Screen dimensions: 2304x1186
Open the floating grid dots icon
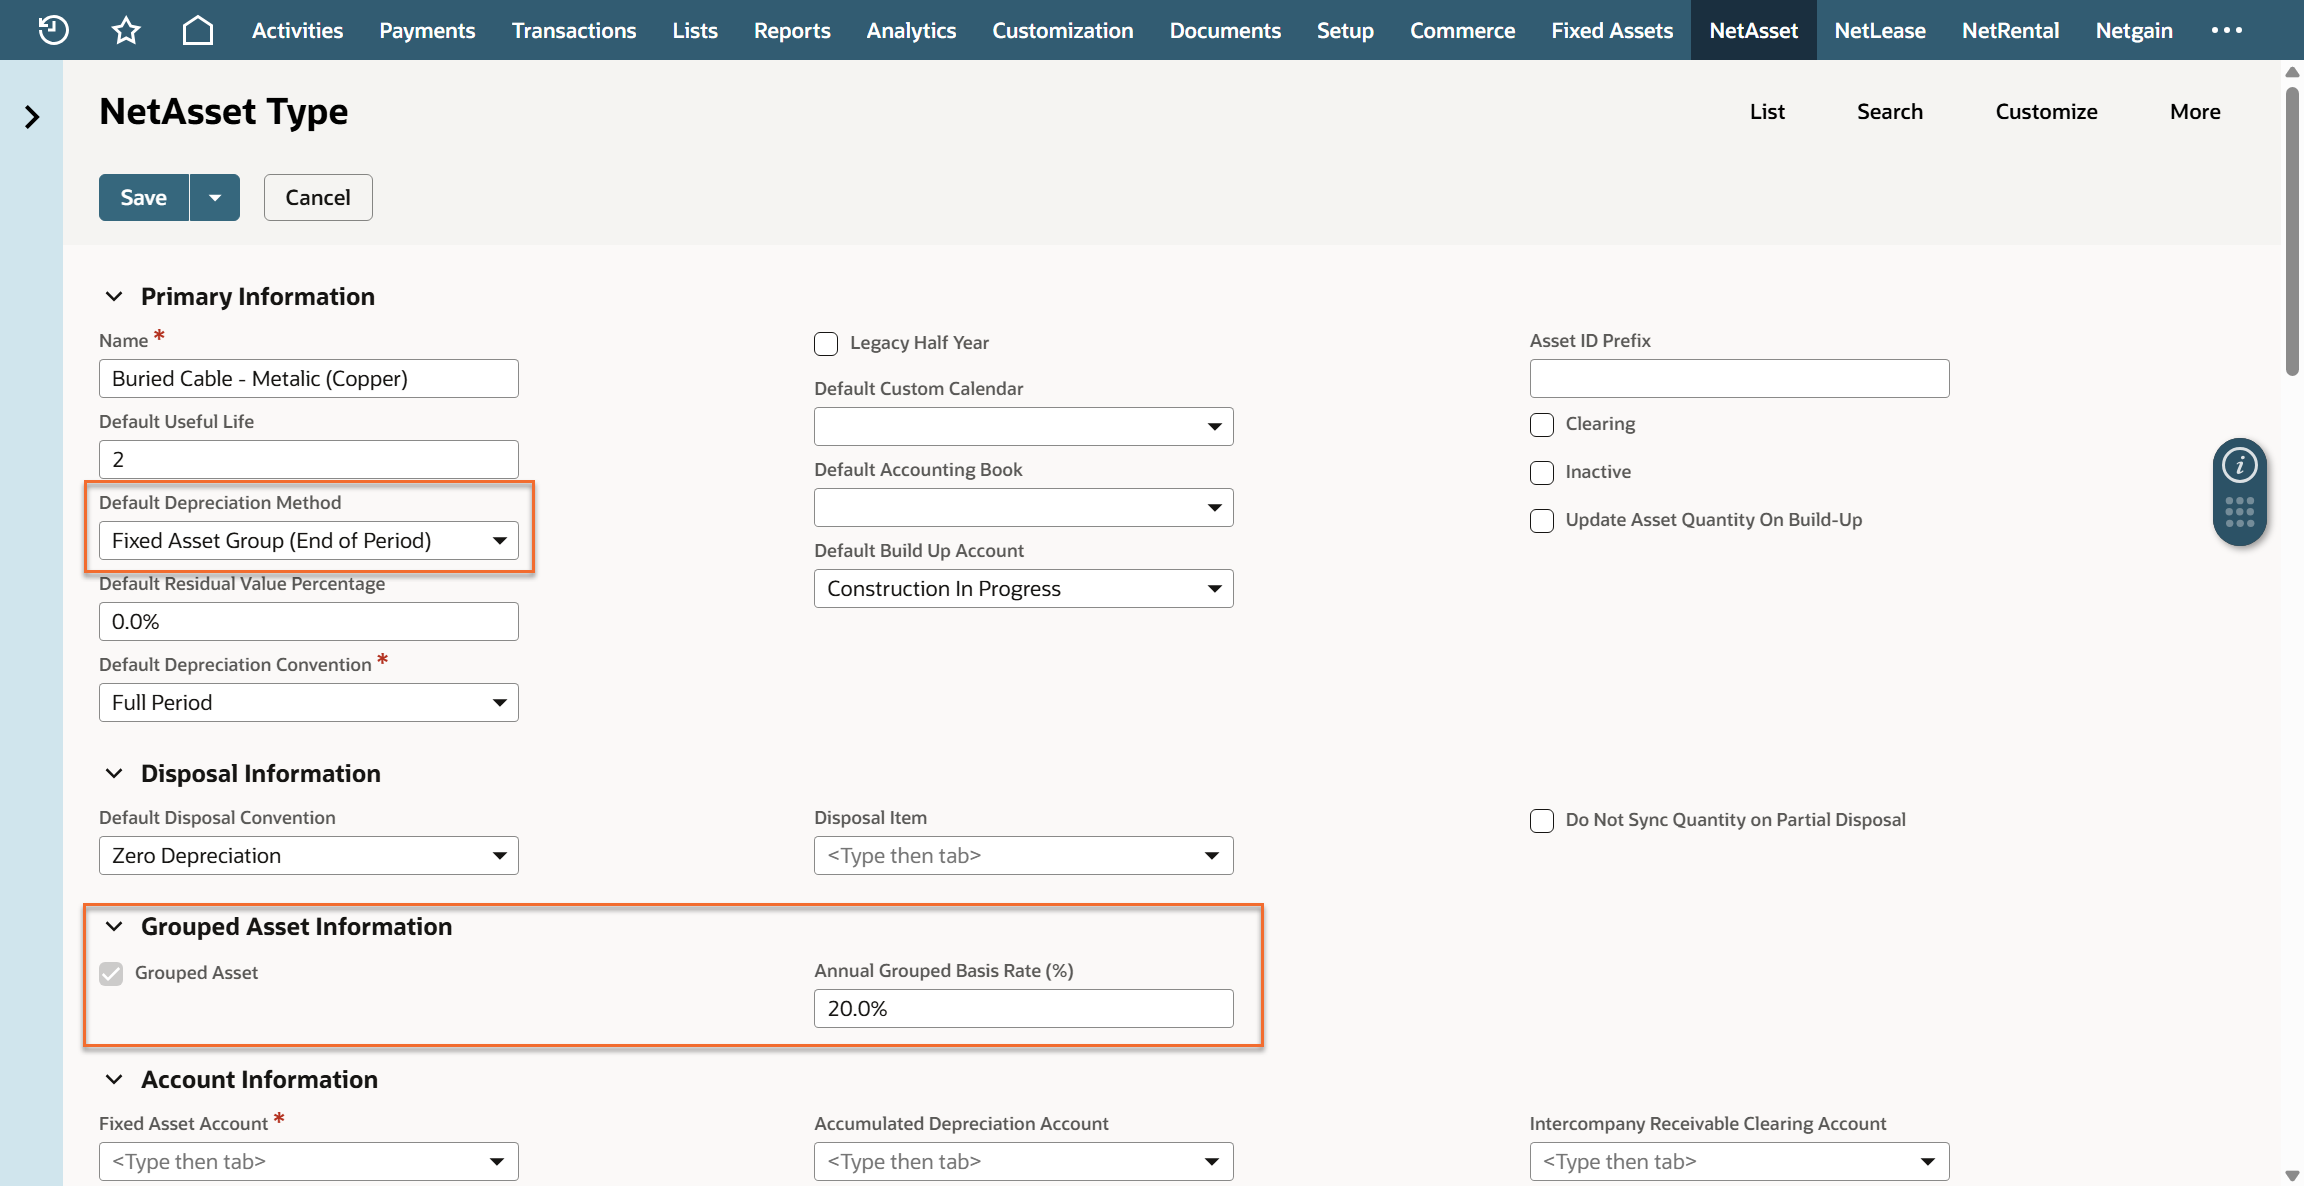(2240, 512)
